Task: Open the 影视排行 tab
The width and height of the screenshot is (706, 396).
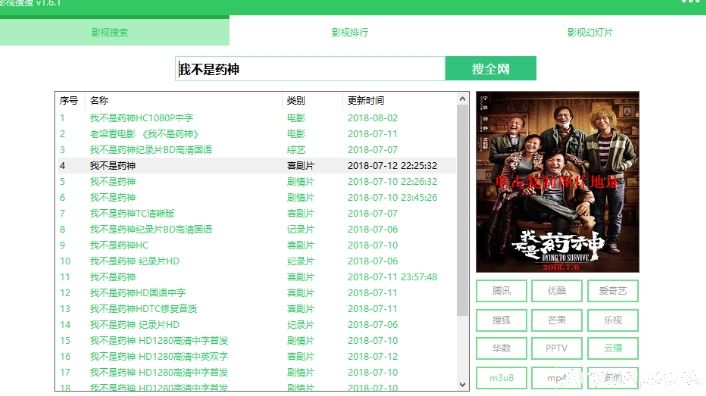Action: [x=350, y=32]
